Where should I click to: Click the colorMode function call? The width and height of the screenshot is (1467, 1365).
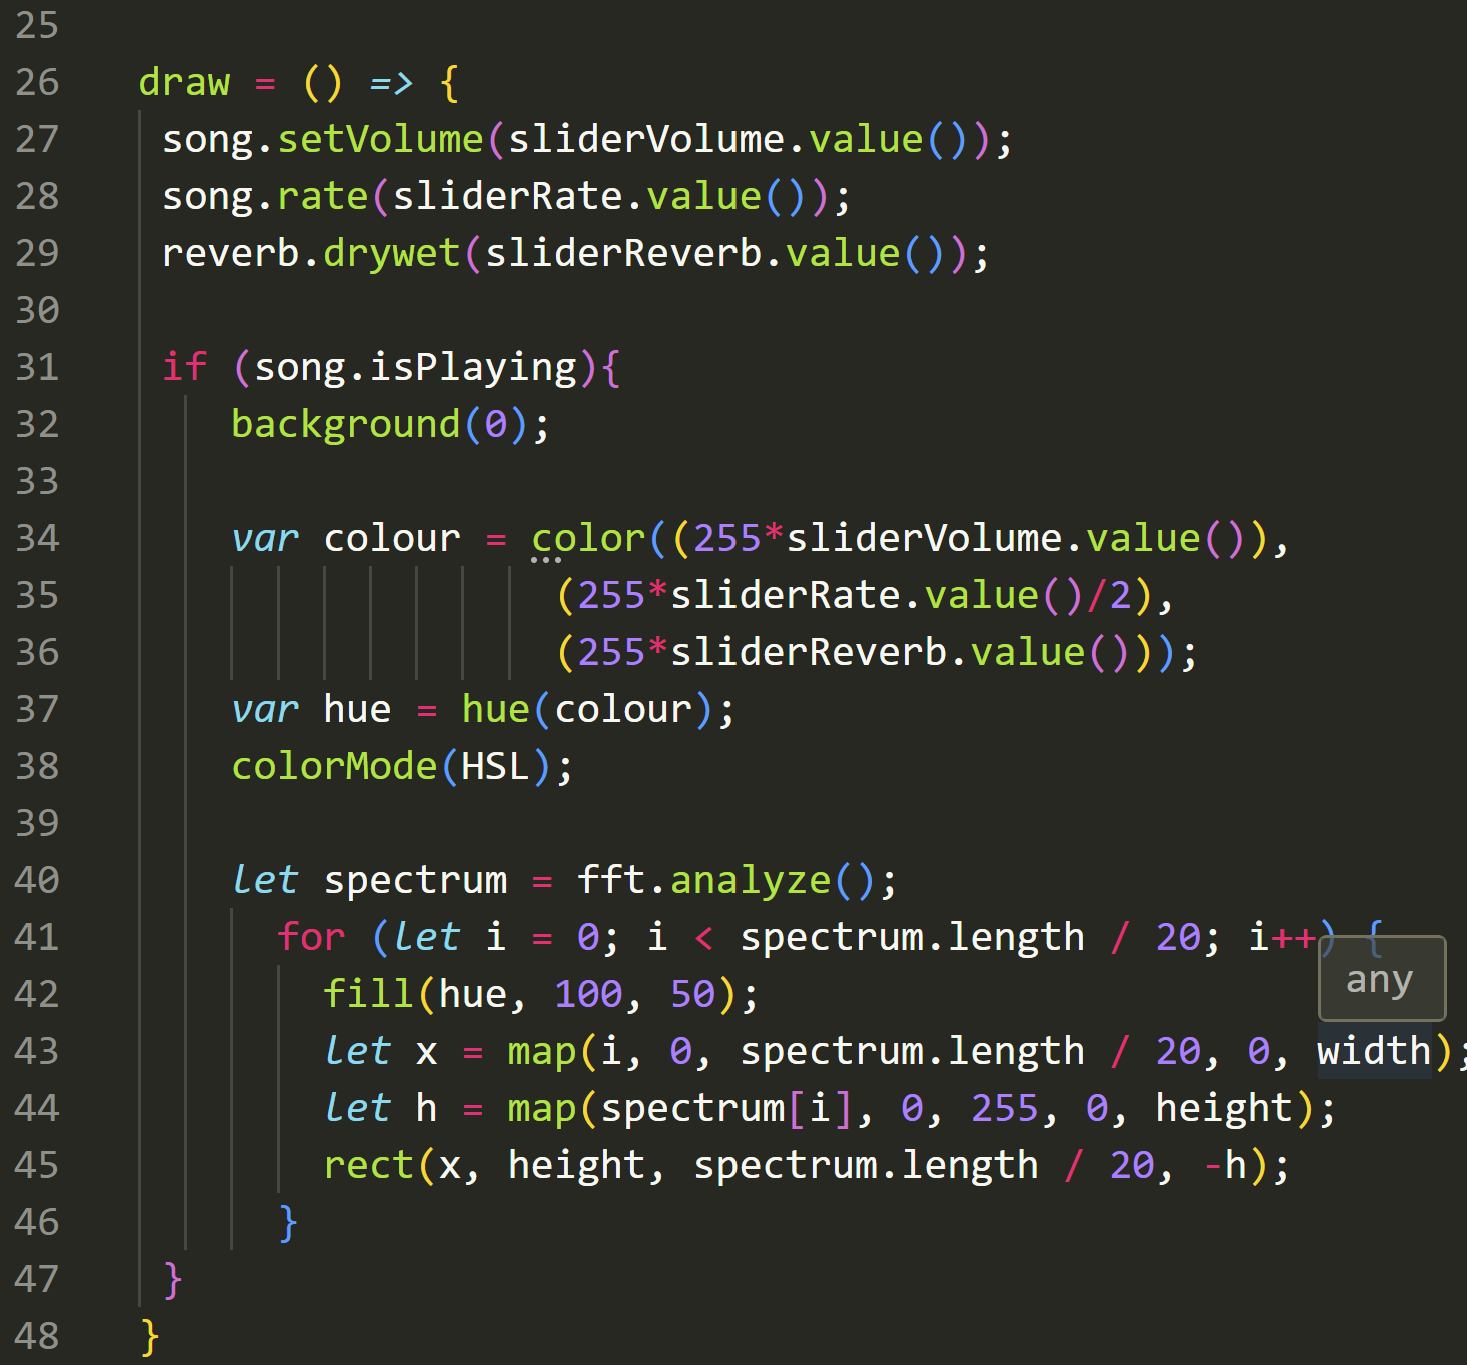tap(334, 766)
